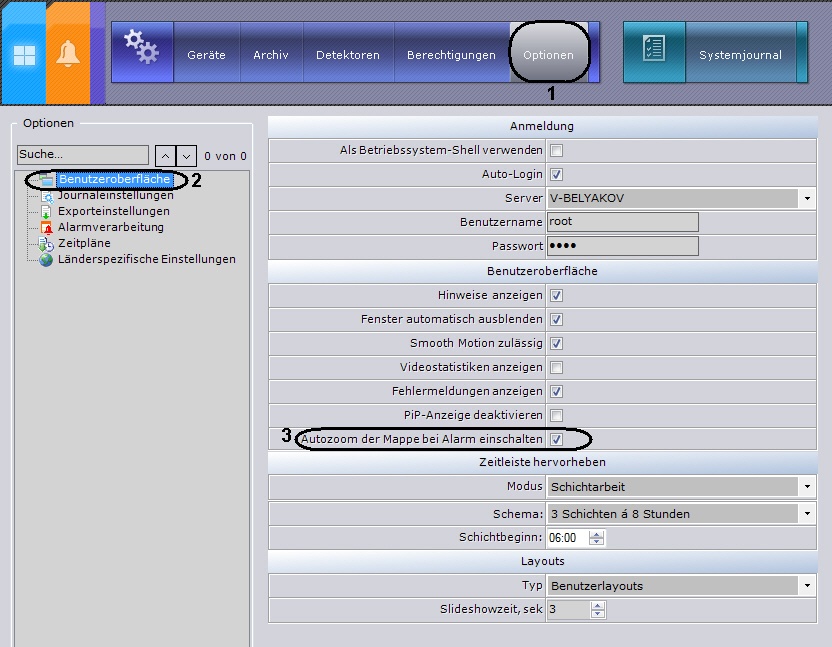The image size is (832, 647).
Task: Click the system journal checklist icon
Action: (x=654, y=49)
